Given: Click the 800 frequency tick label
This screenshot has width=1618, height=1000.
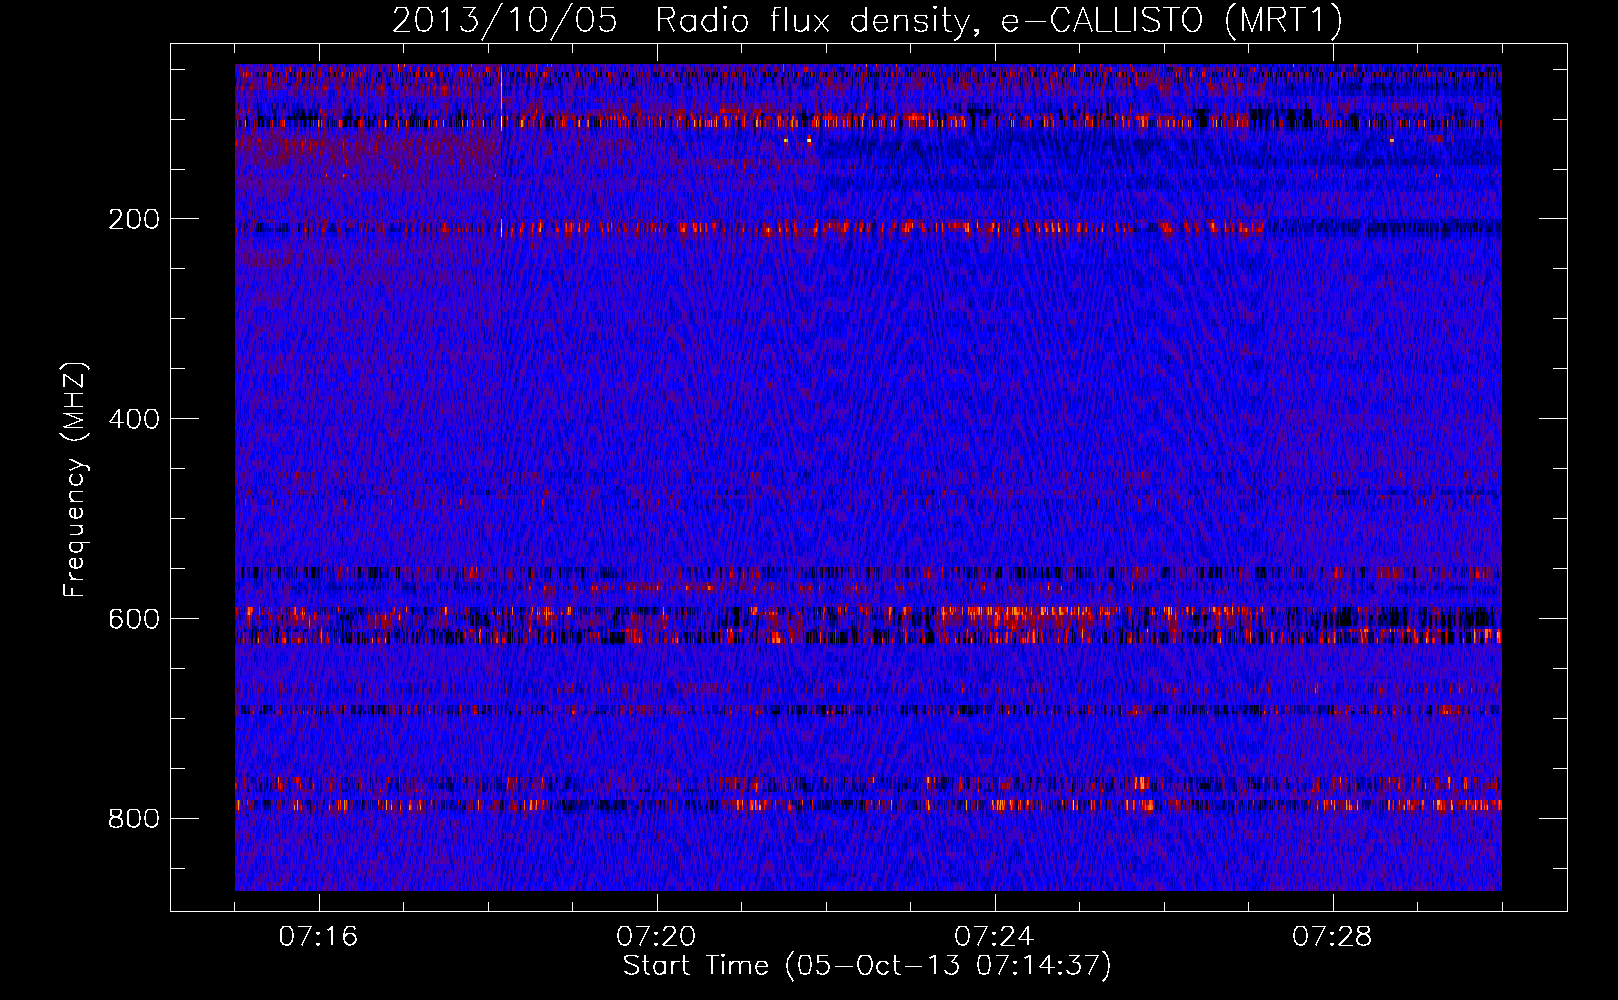Looking at the screenshot, I should coord(134,819).
